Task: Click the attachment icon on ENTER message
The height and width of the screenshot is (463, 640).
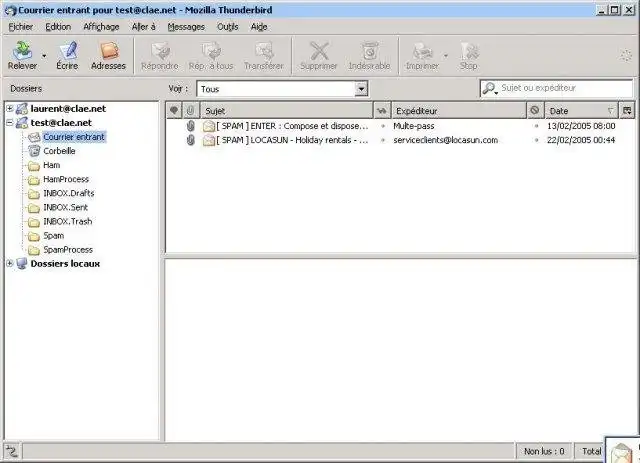Action: coord(191,126)
